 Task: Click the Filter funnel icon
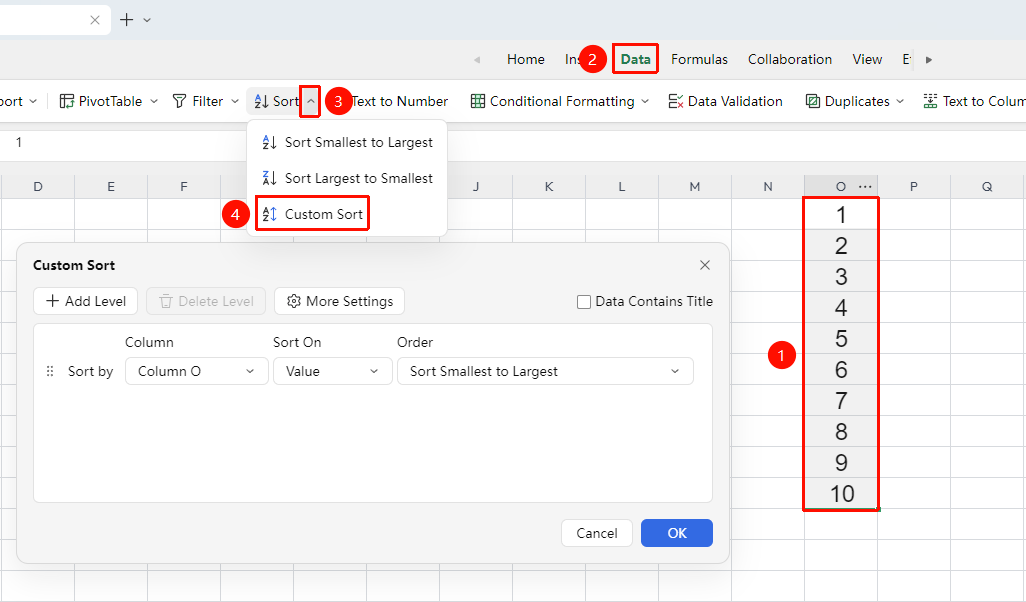tap(179, 101)
